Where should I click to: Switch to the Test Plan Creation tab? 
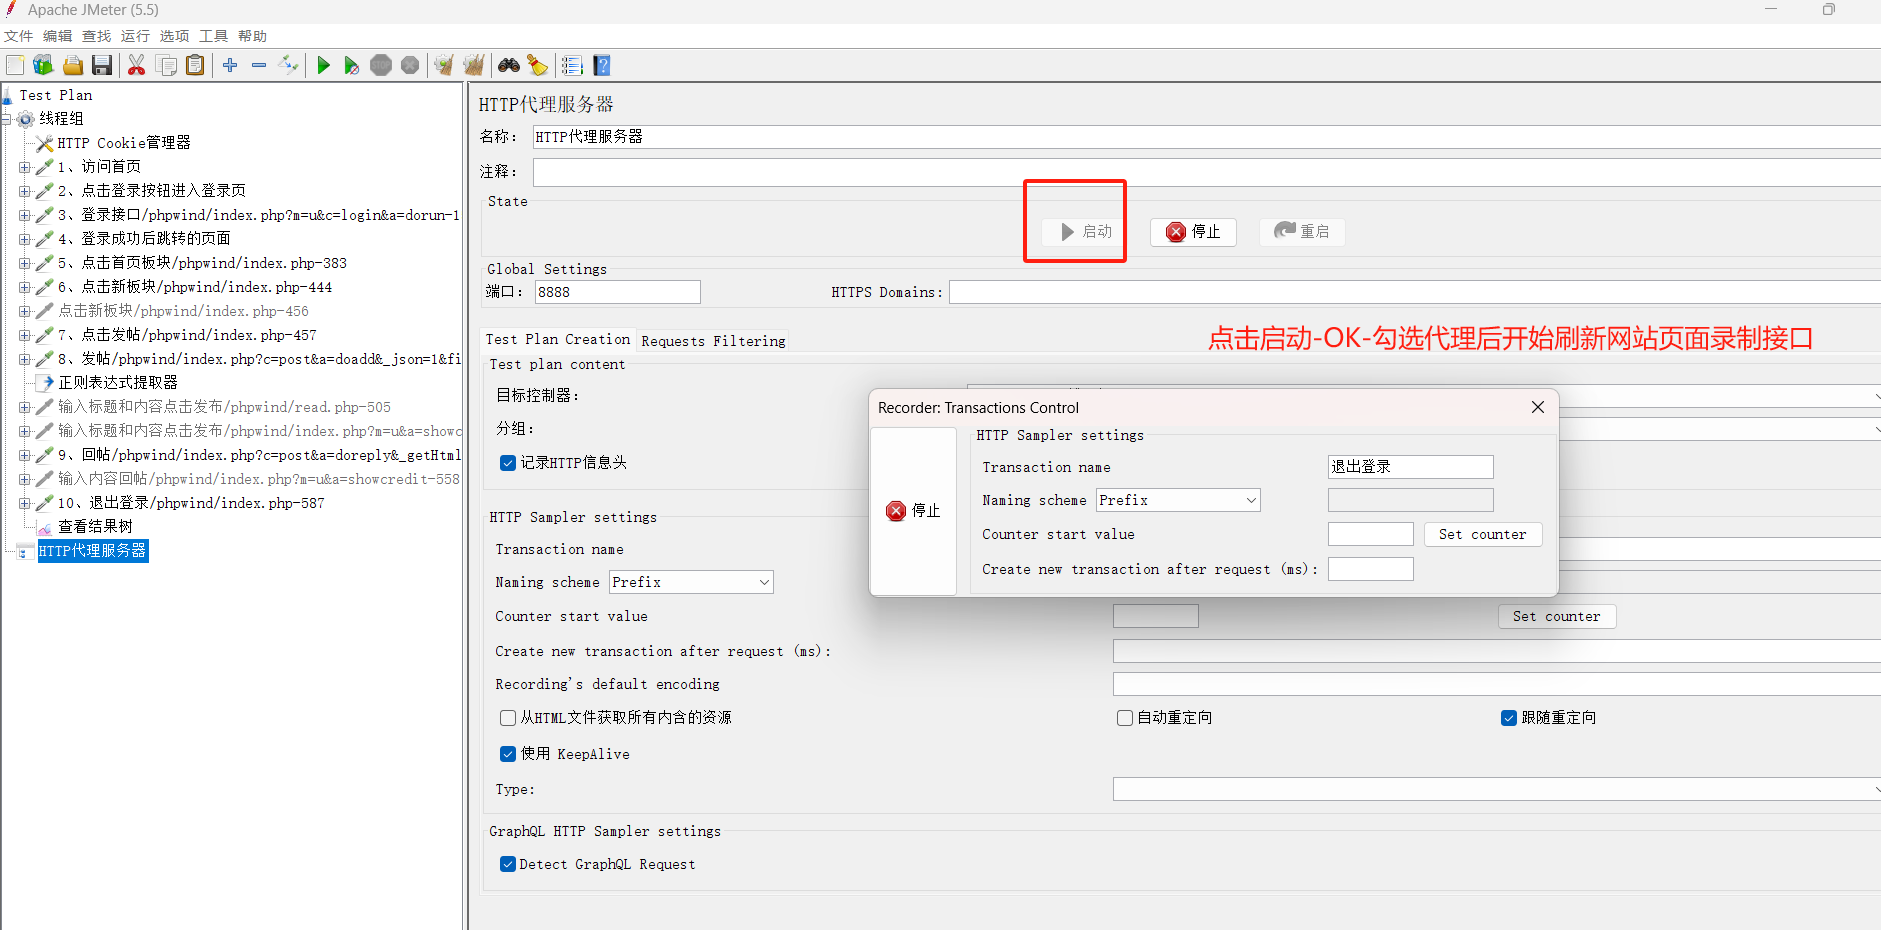click(558, 339)
